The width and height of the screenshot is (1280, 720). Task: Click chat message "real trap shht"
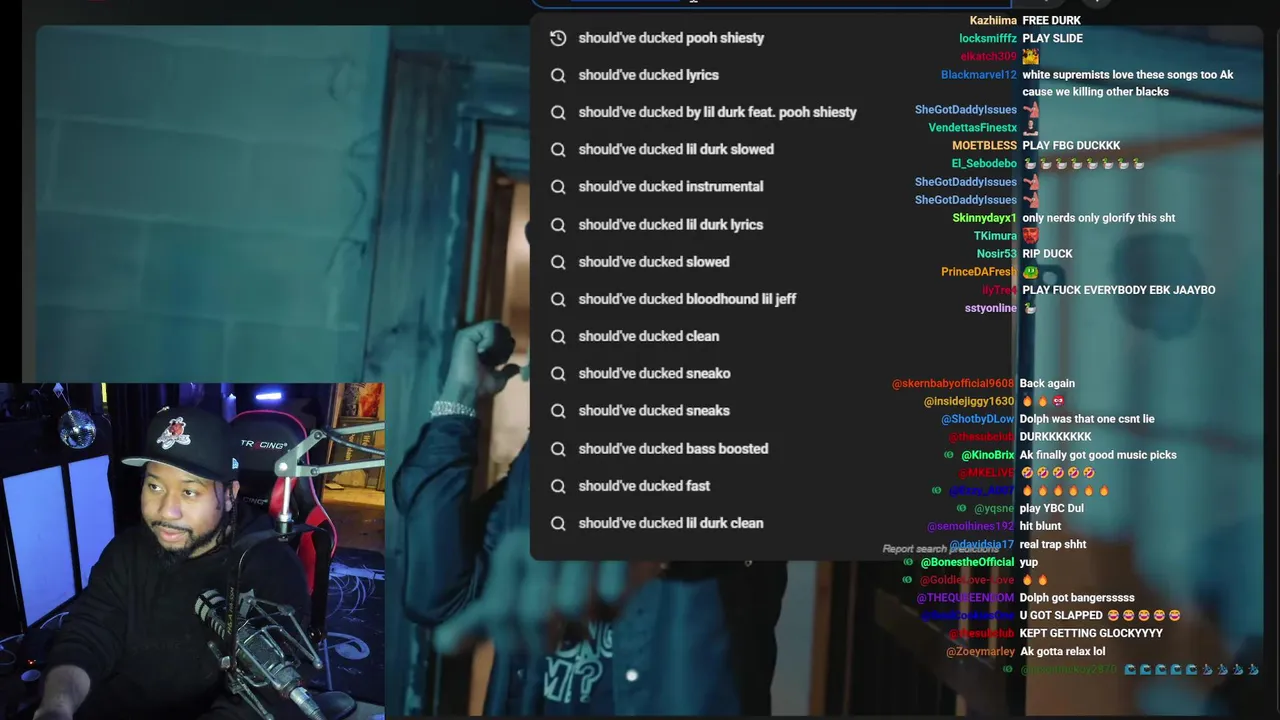tap(1053, 544)
